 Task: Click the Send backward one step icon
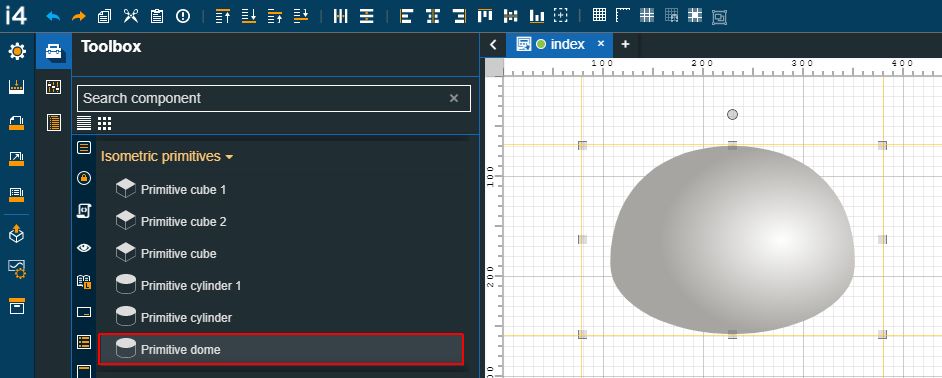coord(301,16)
